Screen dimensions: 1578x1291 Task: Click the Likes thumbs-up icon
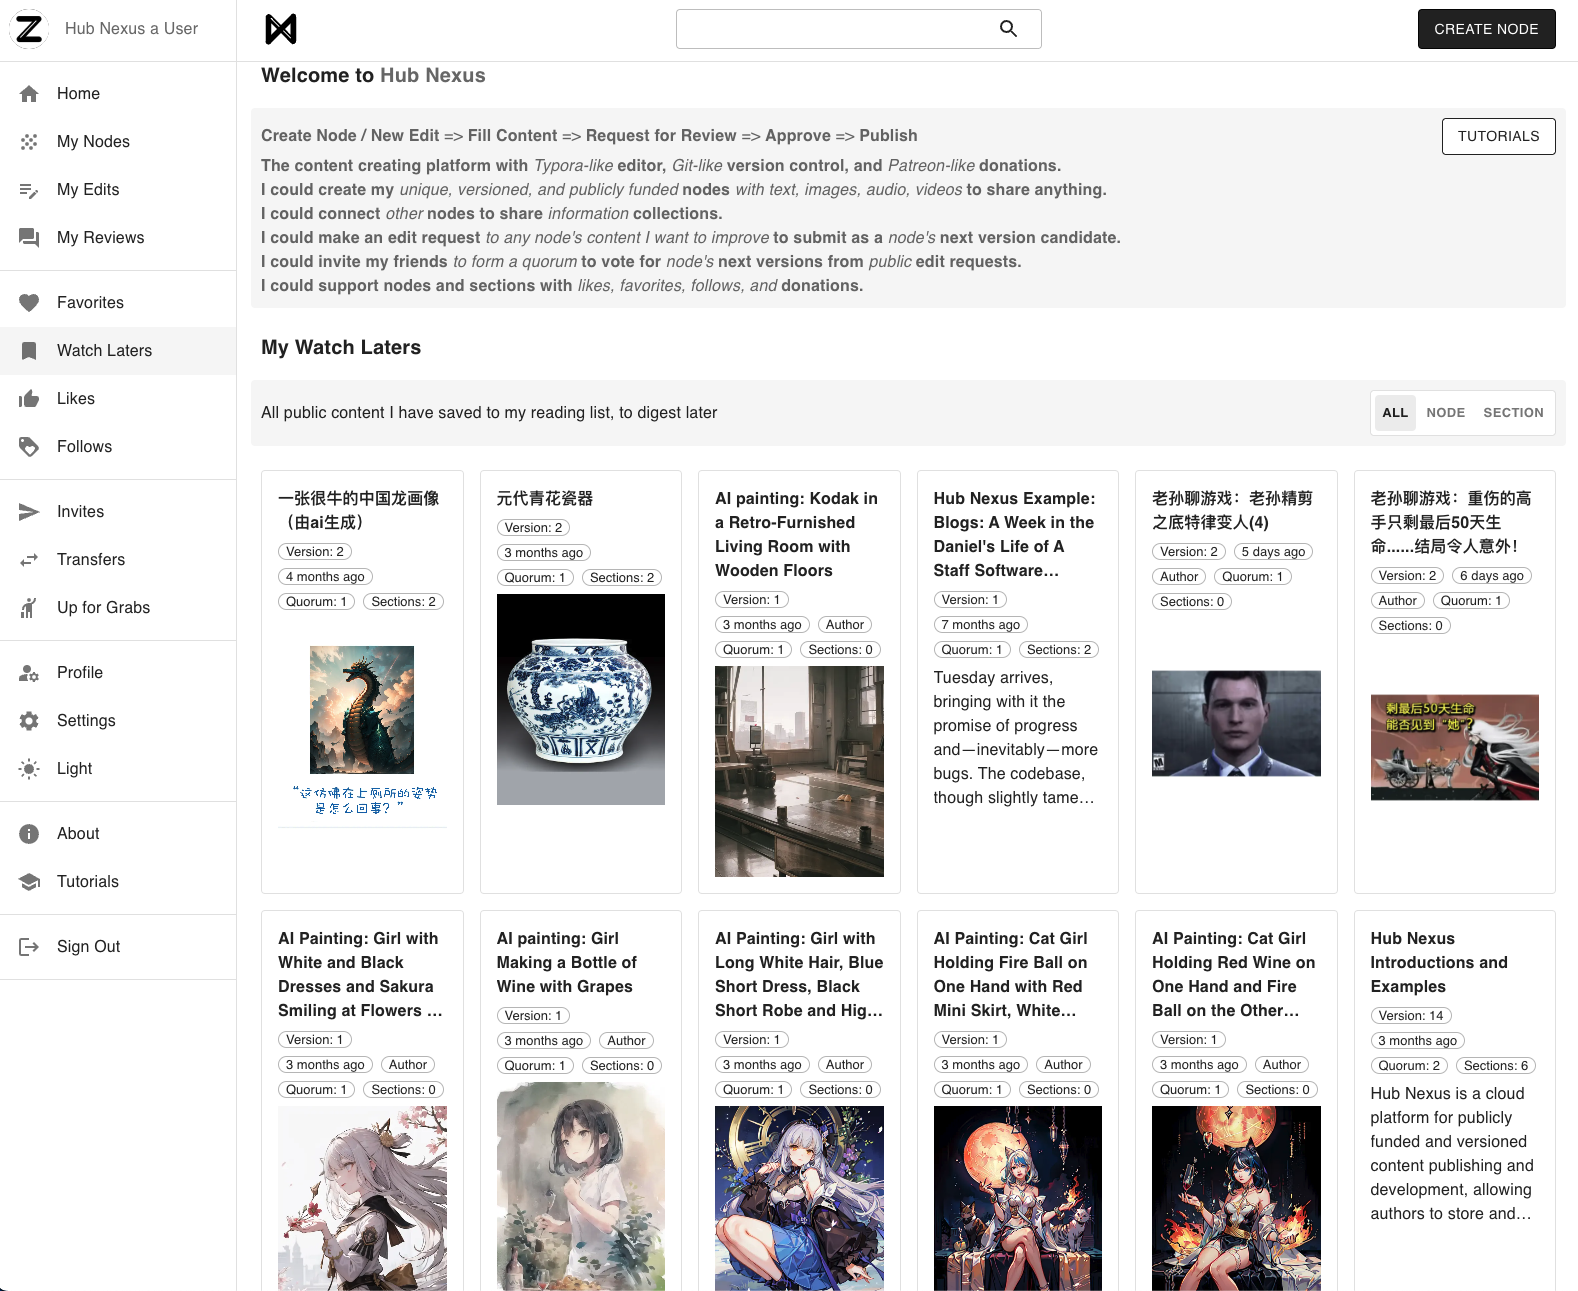click(x=29, y=399)
